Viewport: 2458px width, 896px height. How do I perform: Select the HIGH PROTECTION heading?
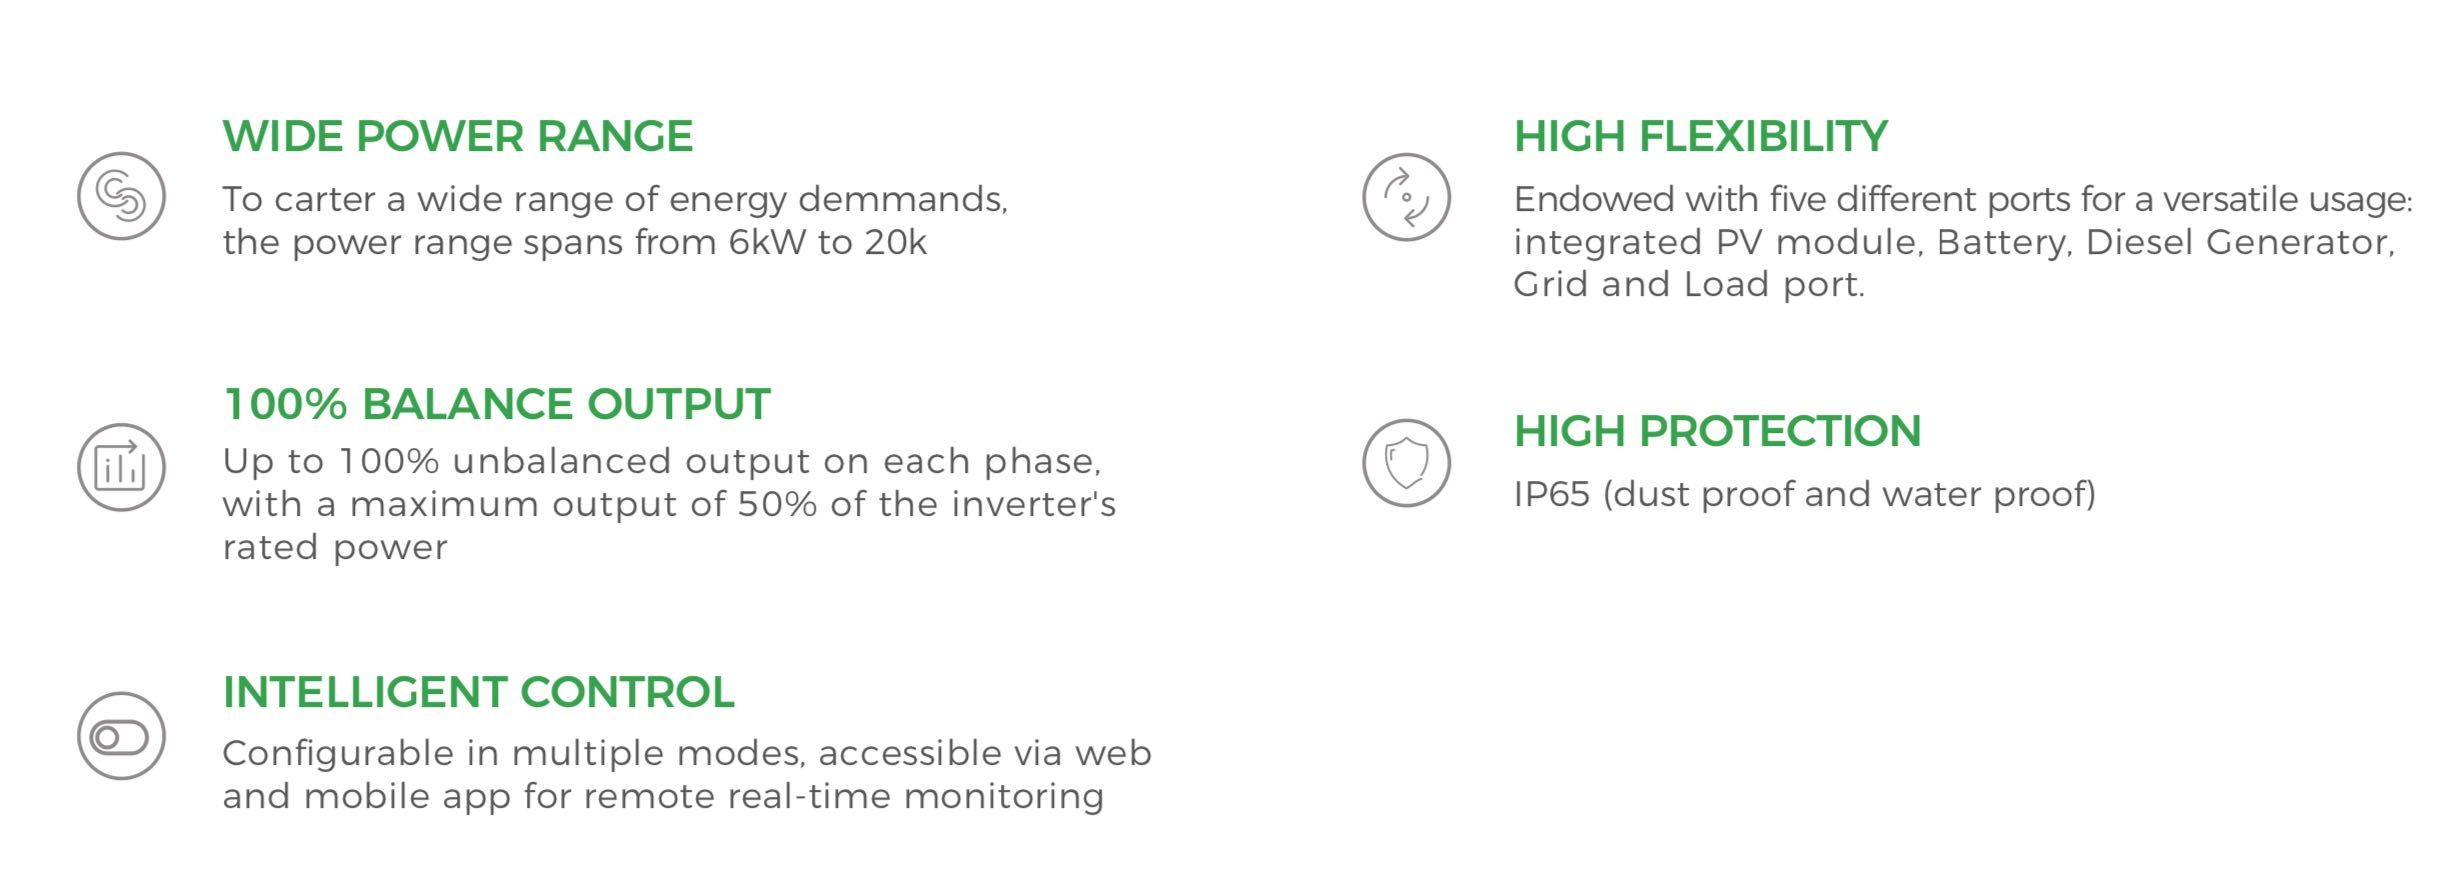tap(1717, 431)
